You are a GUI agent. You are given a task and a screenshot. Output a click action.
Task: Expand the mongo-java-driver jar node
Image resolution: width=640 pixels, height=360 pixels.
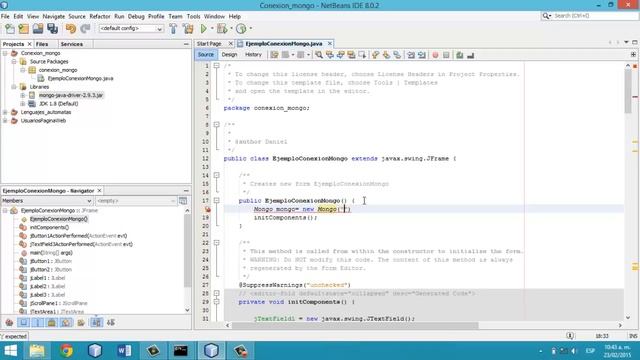[x=23, y=95]
